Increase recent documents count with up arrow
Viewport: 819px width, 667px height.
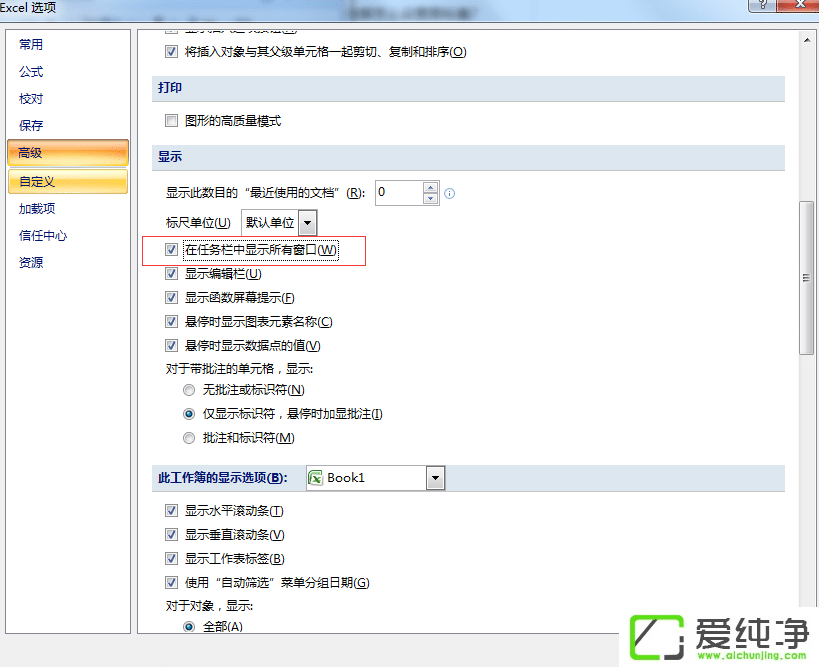tap(430, 188)
